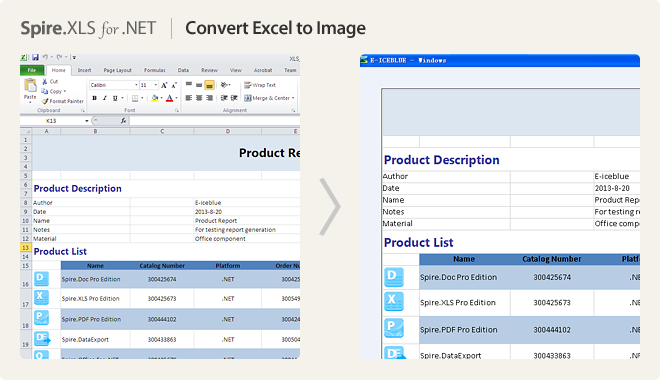Image resolution: width=660 pixels, height=380 pixels.
Task: Click the insert function fx icon
Action: point(123,121)
